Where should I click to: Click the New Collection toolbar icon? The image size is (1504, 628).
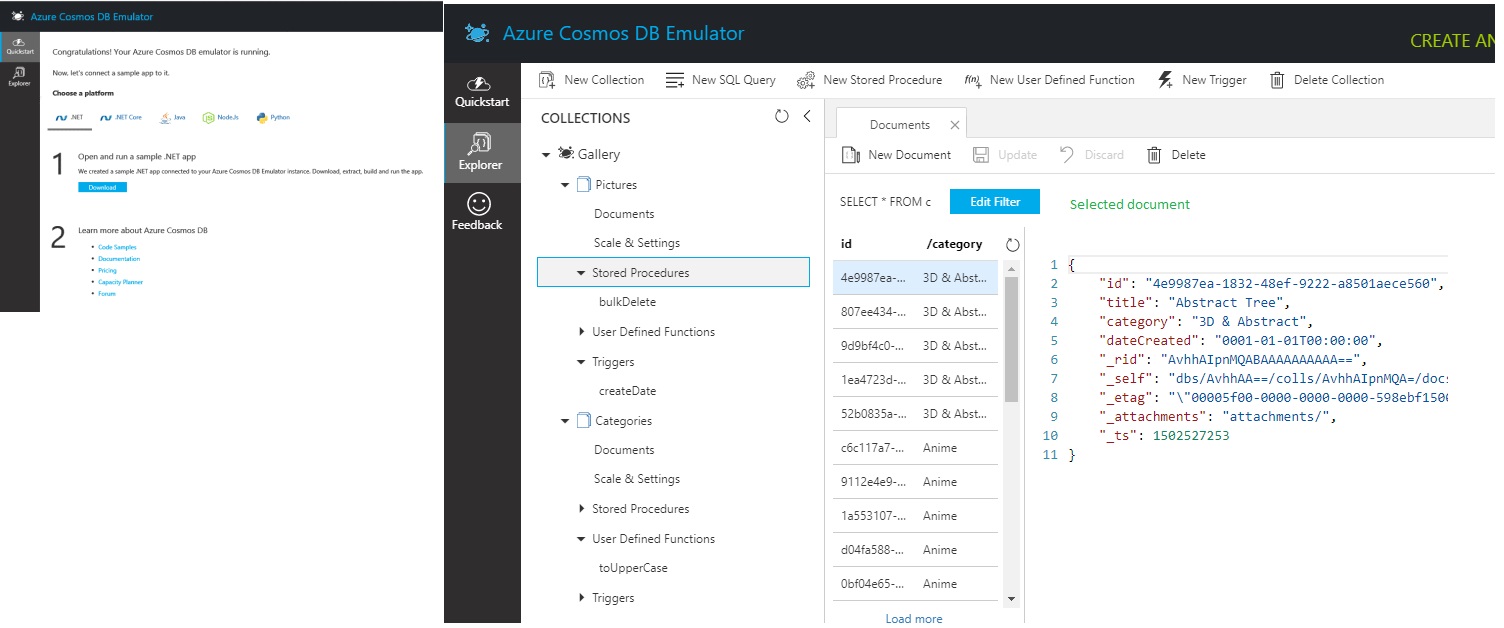pos(547,80)
